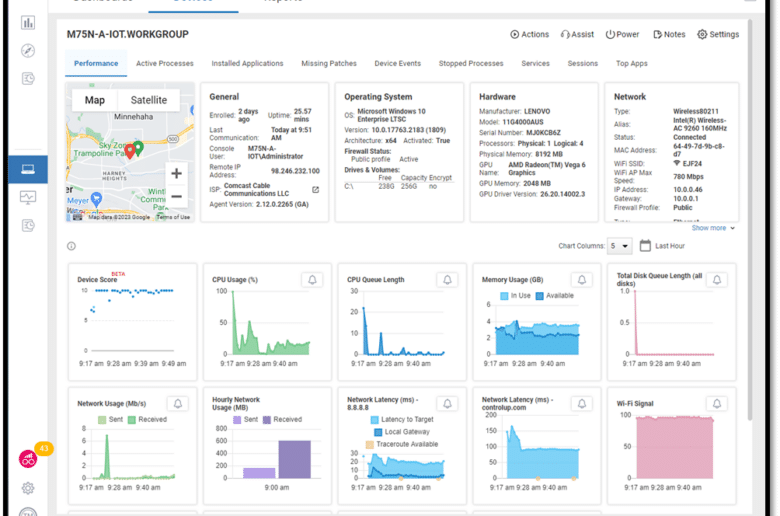Click the red location pin on map
Viewport: 780px width, 516px height.
coord(130,151)
